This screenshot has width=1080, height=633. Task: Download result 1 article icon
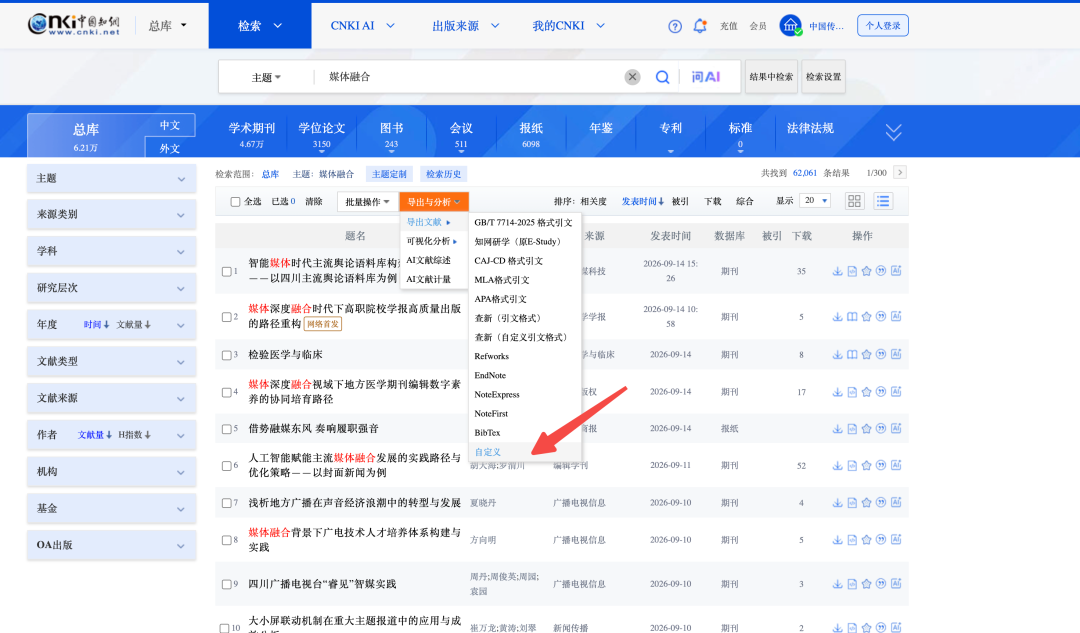pyautogui.click(x=838, y=271)
